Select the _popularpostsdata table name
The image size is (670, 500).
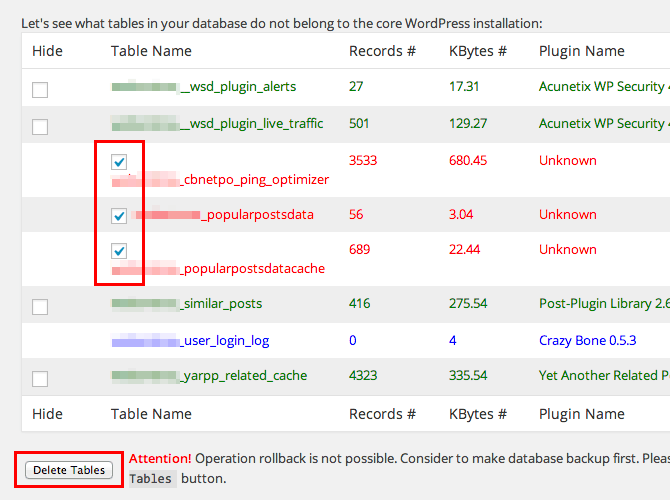point(258,215)
